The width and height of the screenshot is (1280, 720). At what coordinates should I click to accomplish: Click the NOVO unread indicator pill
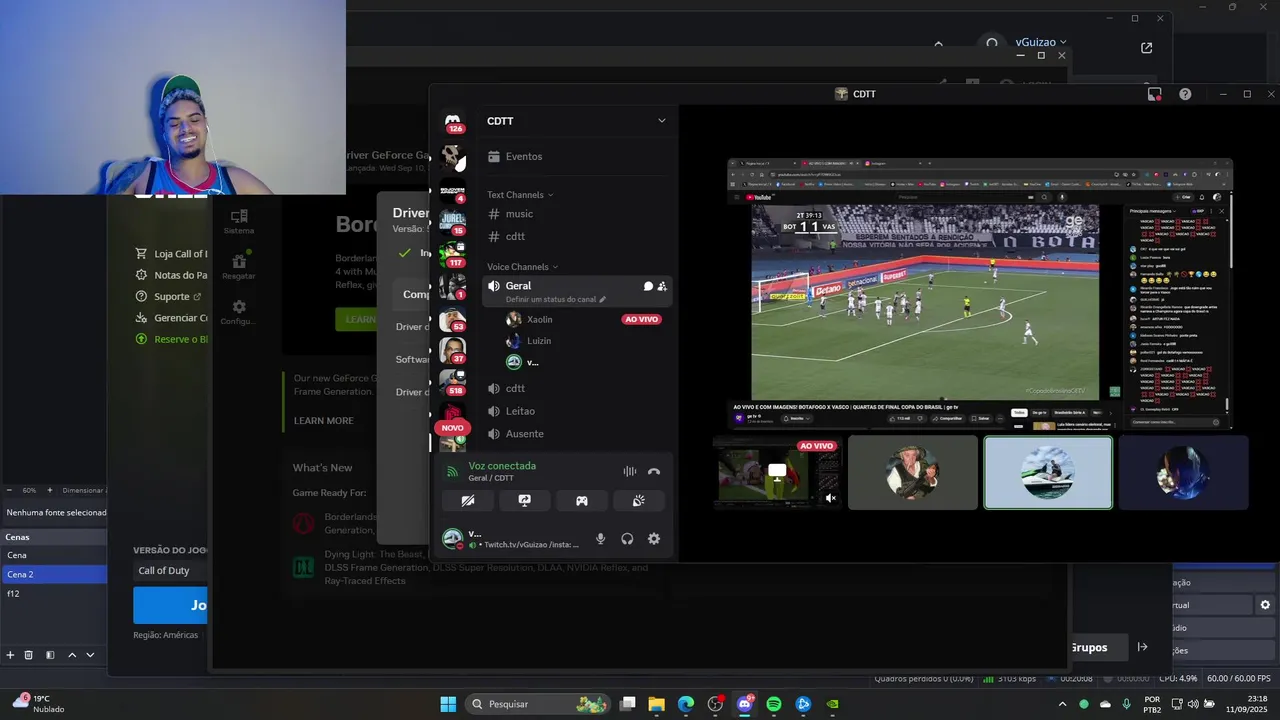pyautogui.click(x=452, y=428)
